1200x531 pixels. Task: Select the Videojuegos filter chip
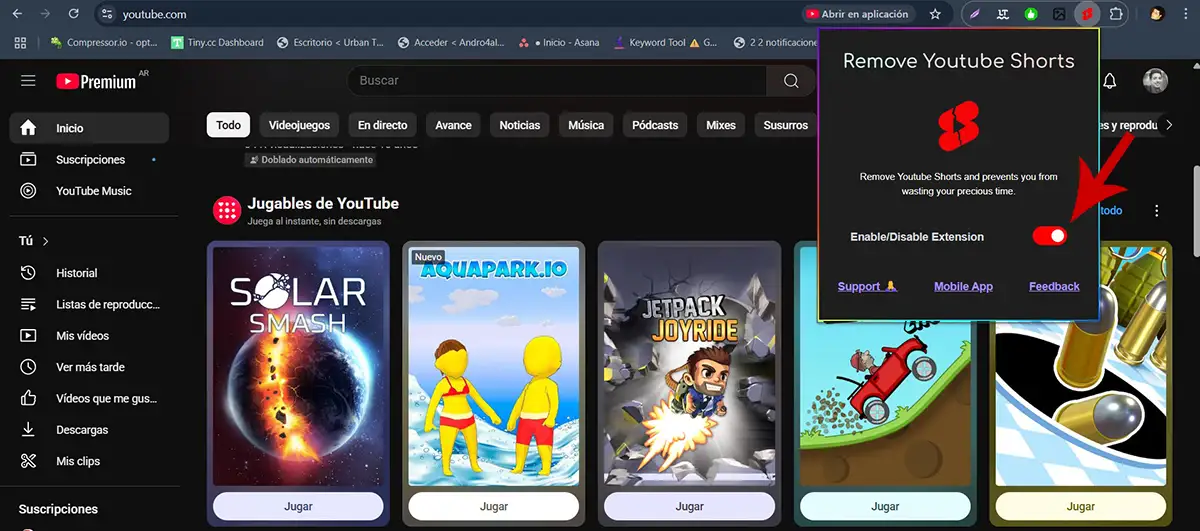(x=299, y=125)
